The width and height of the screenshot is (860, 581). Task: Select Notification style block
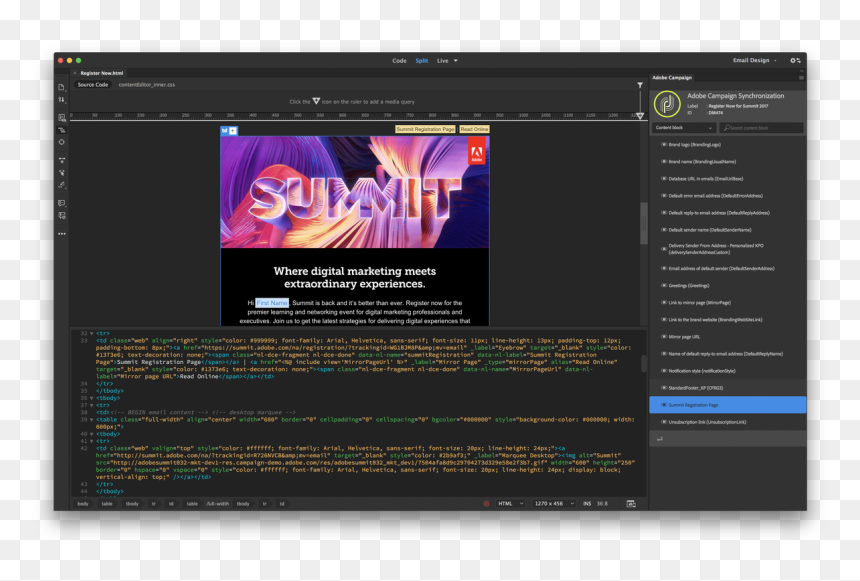tap(728, 371)
